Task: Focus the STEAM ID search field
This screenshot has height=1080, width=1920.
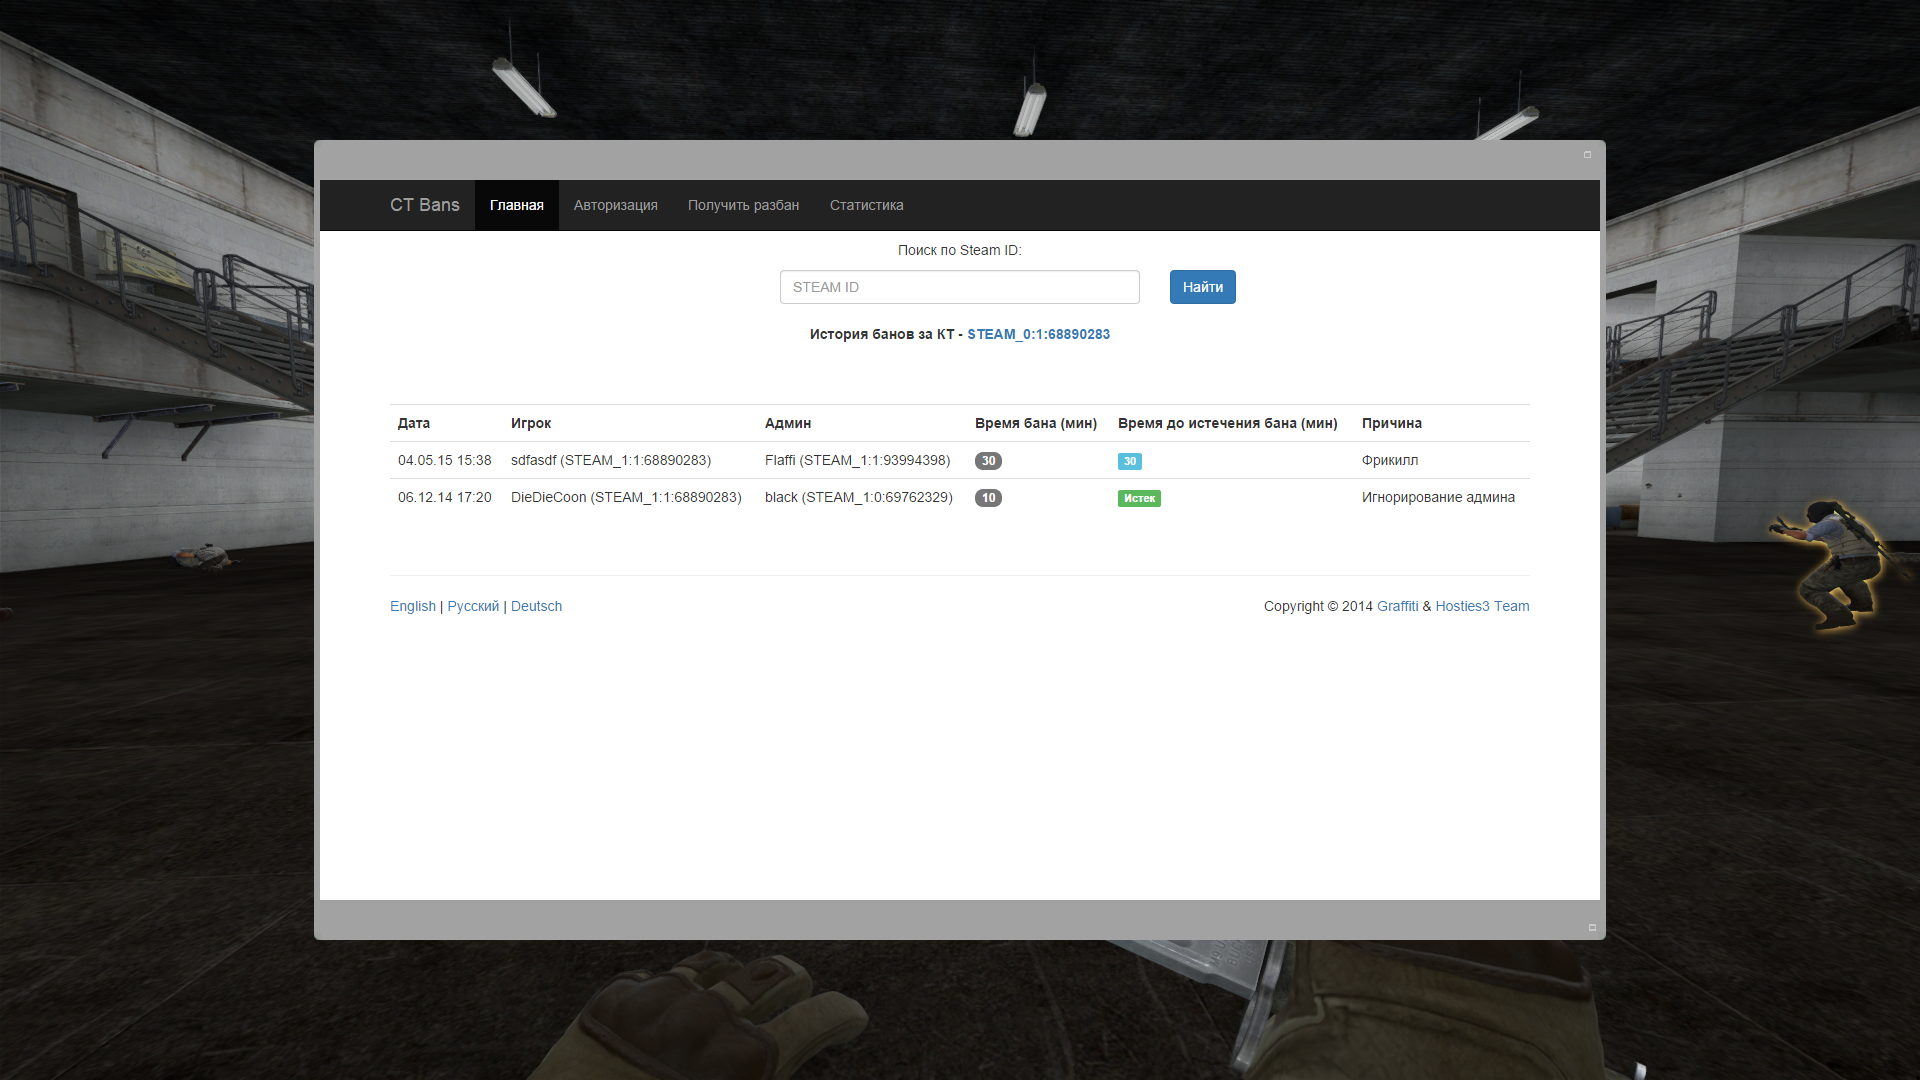Action: click(959, 287)
